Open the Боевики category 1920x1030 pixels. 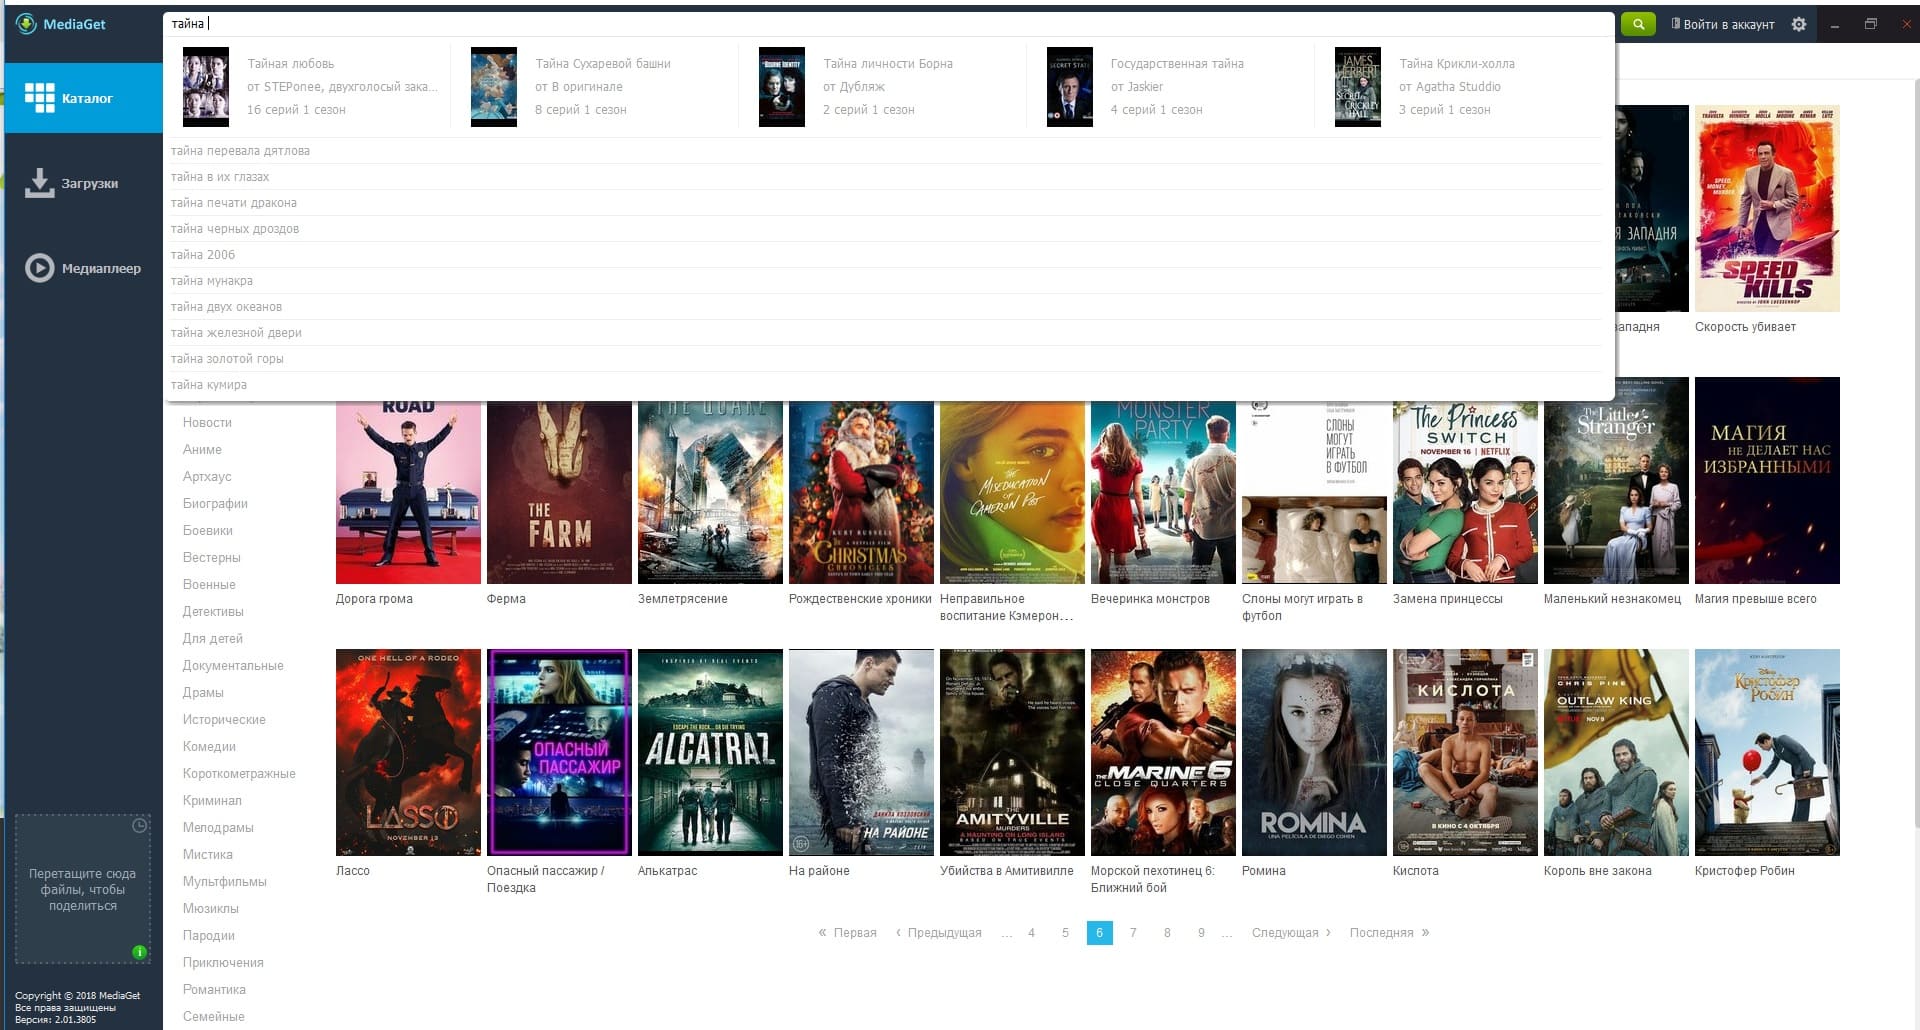click(207, 531)
